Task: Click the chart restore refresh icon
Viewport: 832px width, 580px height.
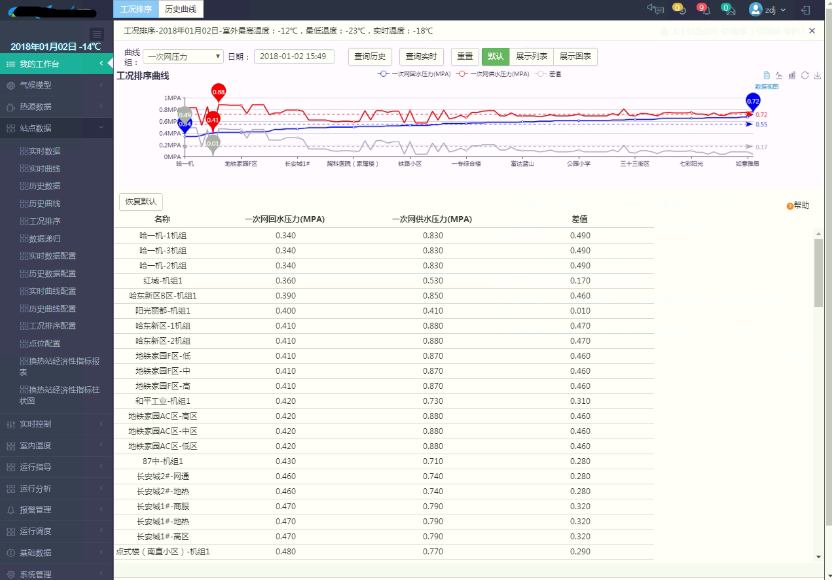Action: pyautogui.click(x=805, y=75)
